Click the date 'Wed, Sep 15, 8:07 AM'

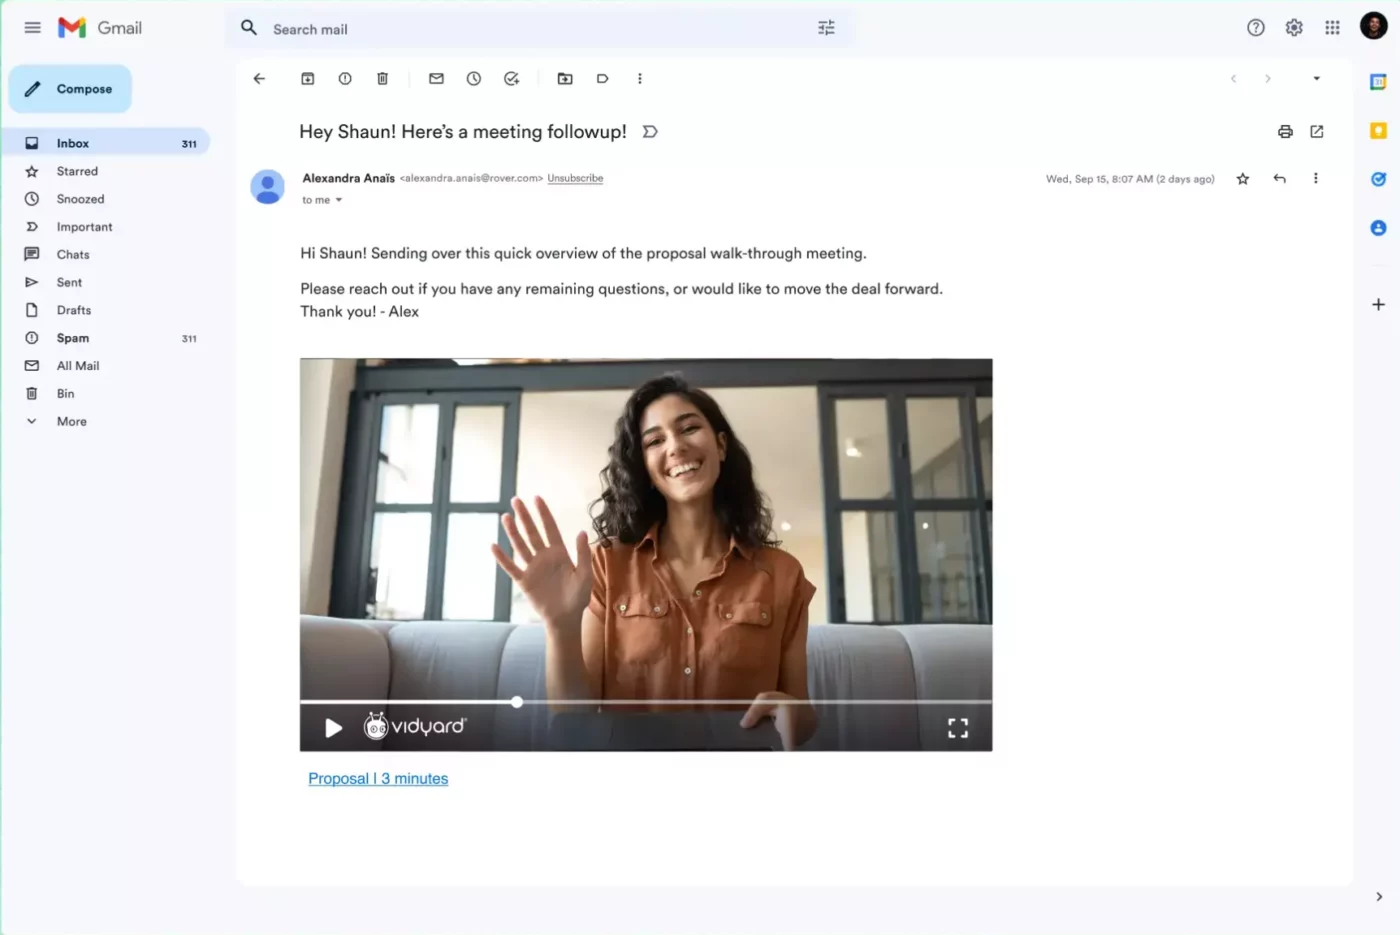[x=1098, y=180]
